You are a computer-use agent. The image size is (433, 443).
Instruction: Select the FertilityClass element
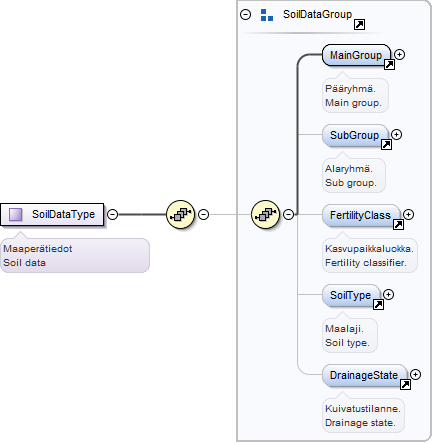tap(361, 215)
